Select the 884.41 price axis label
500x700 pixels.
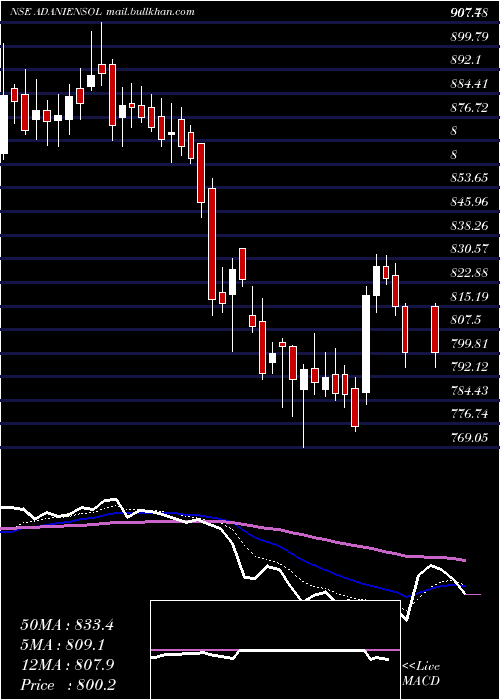tap(469, 83)
